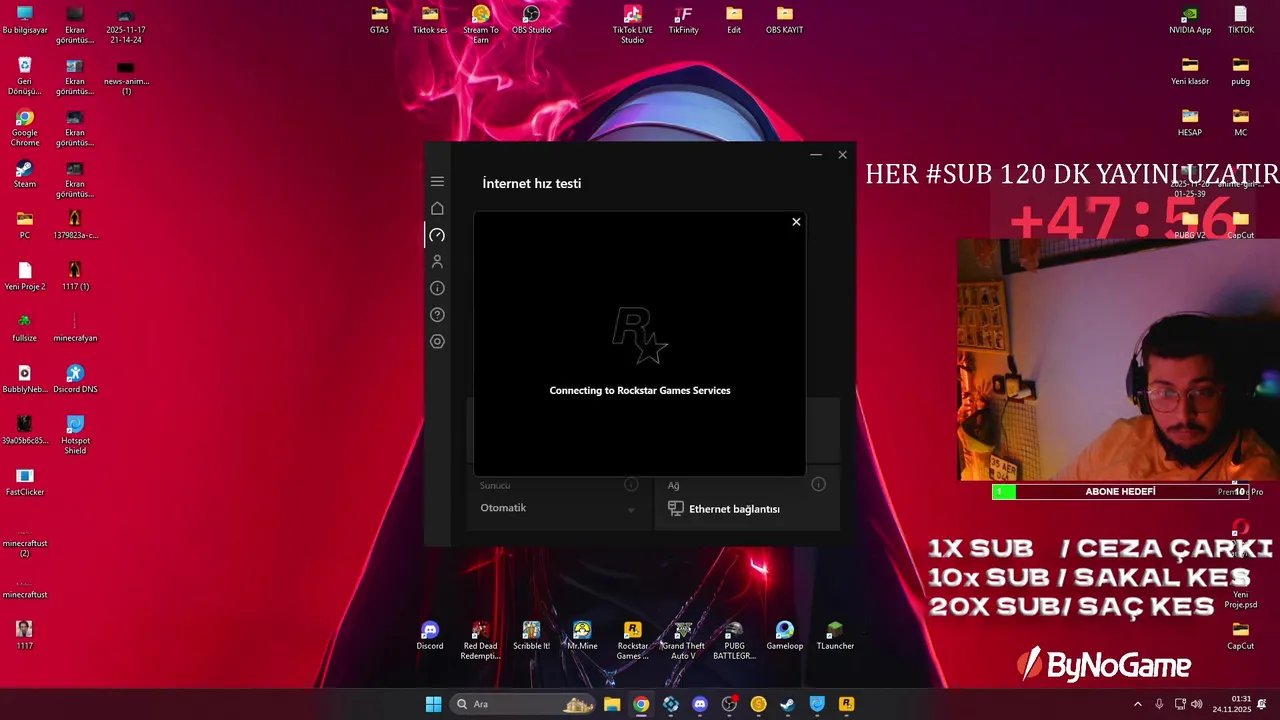Click the info circle icon in the sidebar
The height and width of the screenshot is (720, 1280).
tap(437, 288)
